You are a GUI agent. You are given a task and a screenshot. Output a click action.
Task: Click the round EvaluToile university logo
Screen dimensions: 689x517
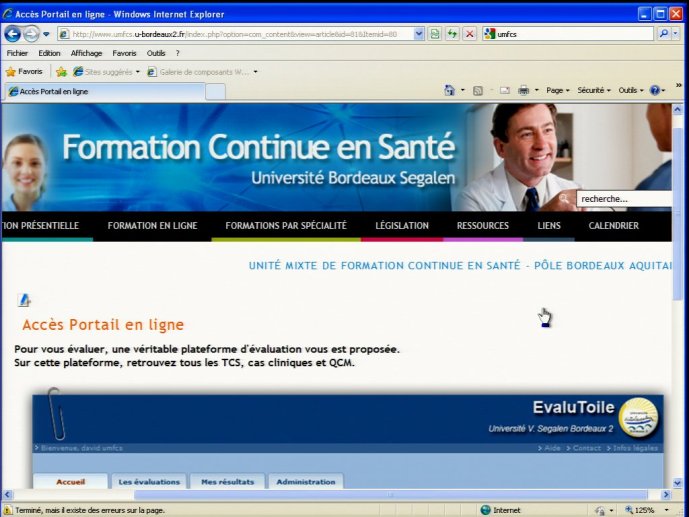coord(638,418)
